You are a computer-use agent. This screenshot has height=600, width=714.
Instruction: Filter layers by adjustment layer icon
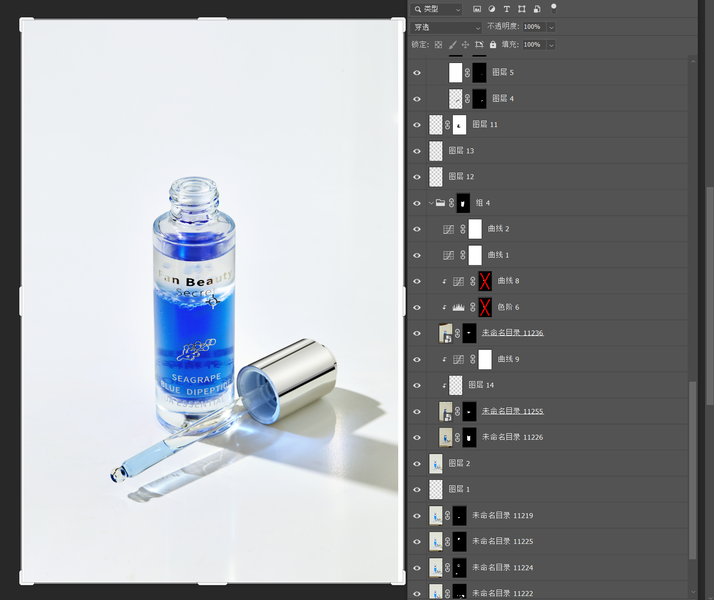(492, 9)
